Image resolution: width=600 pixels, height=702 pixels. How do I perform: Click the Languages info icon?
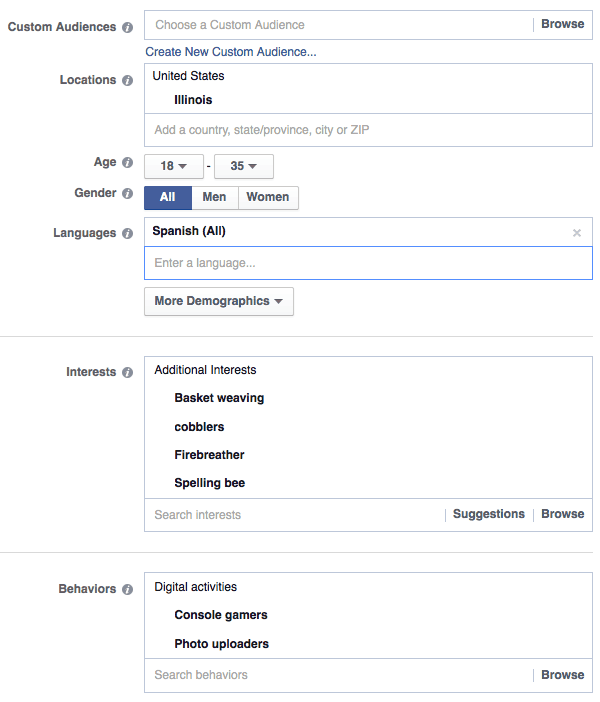click(x=128, y=233)
